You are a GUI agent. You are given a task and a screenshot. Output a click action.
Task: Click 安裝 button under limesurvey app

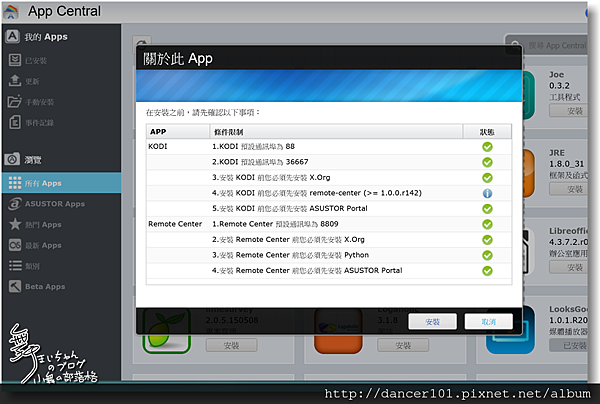click(231, 345)
